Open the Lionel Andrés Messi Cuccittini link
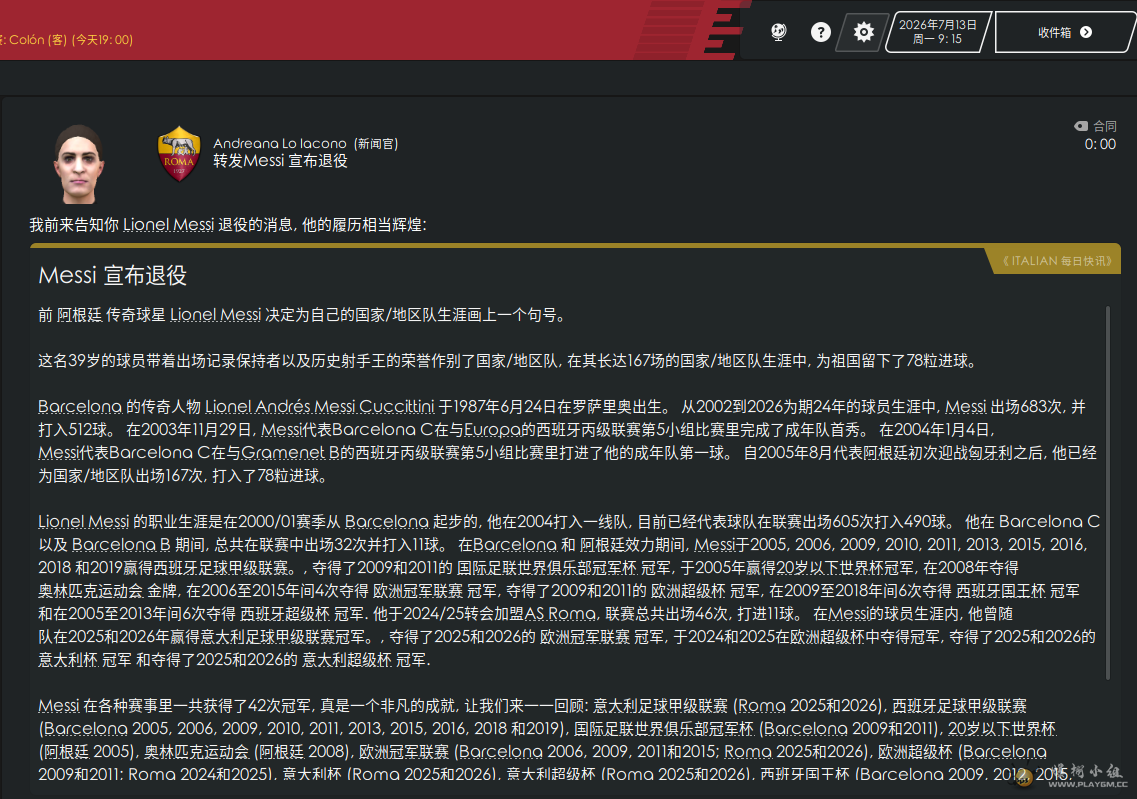This screenshot has width=1137, height=799. [x=320, y=407]
